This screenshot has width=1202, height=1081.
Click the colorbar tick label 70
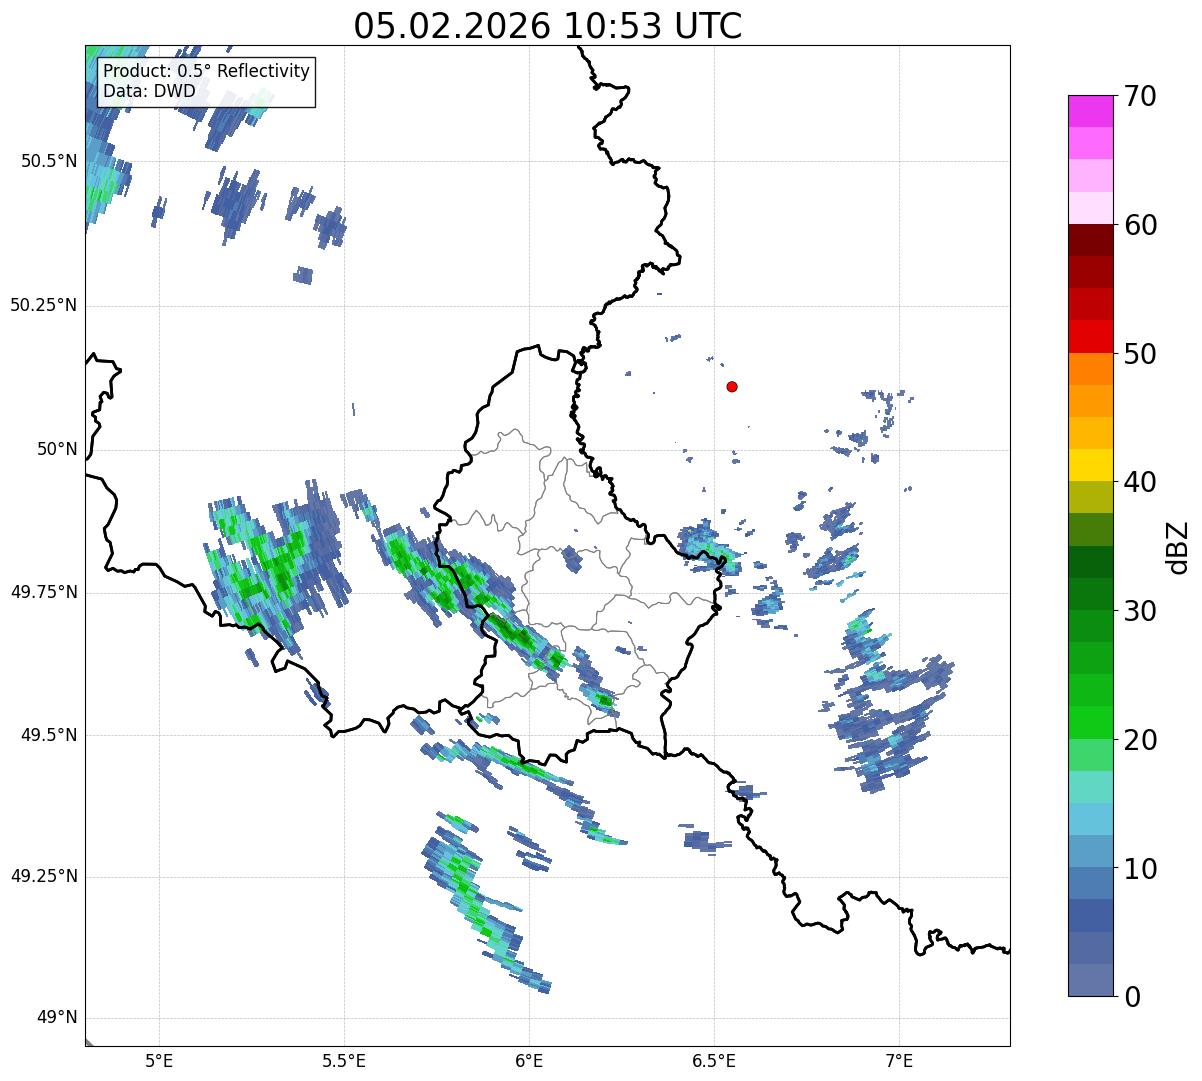(x=1140, y=96)
